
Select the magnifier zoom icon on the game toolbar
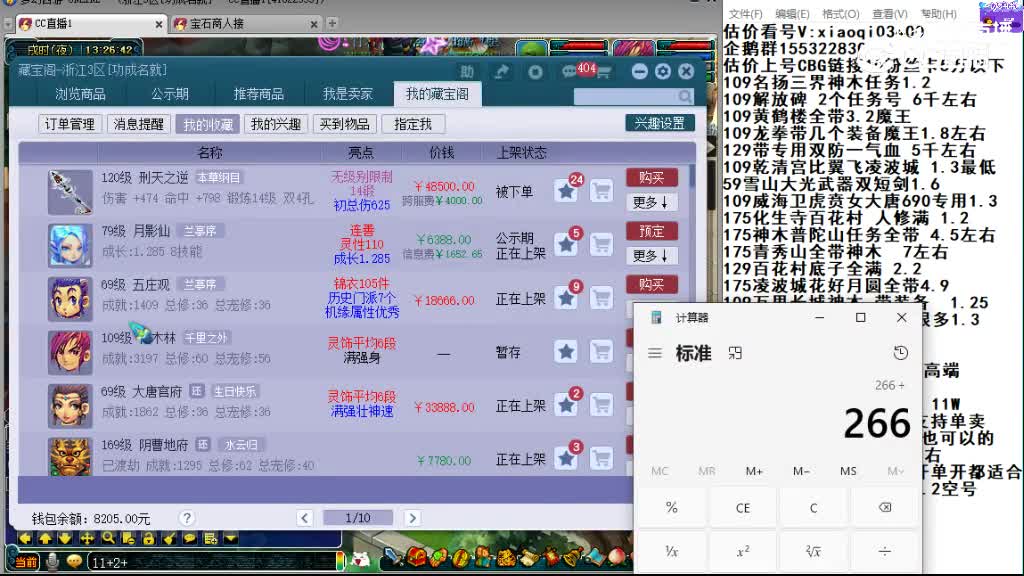point(107,540)
